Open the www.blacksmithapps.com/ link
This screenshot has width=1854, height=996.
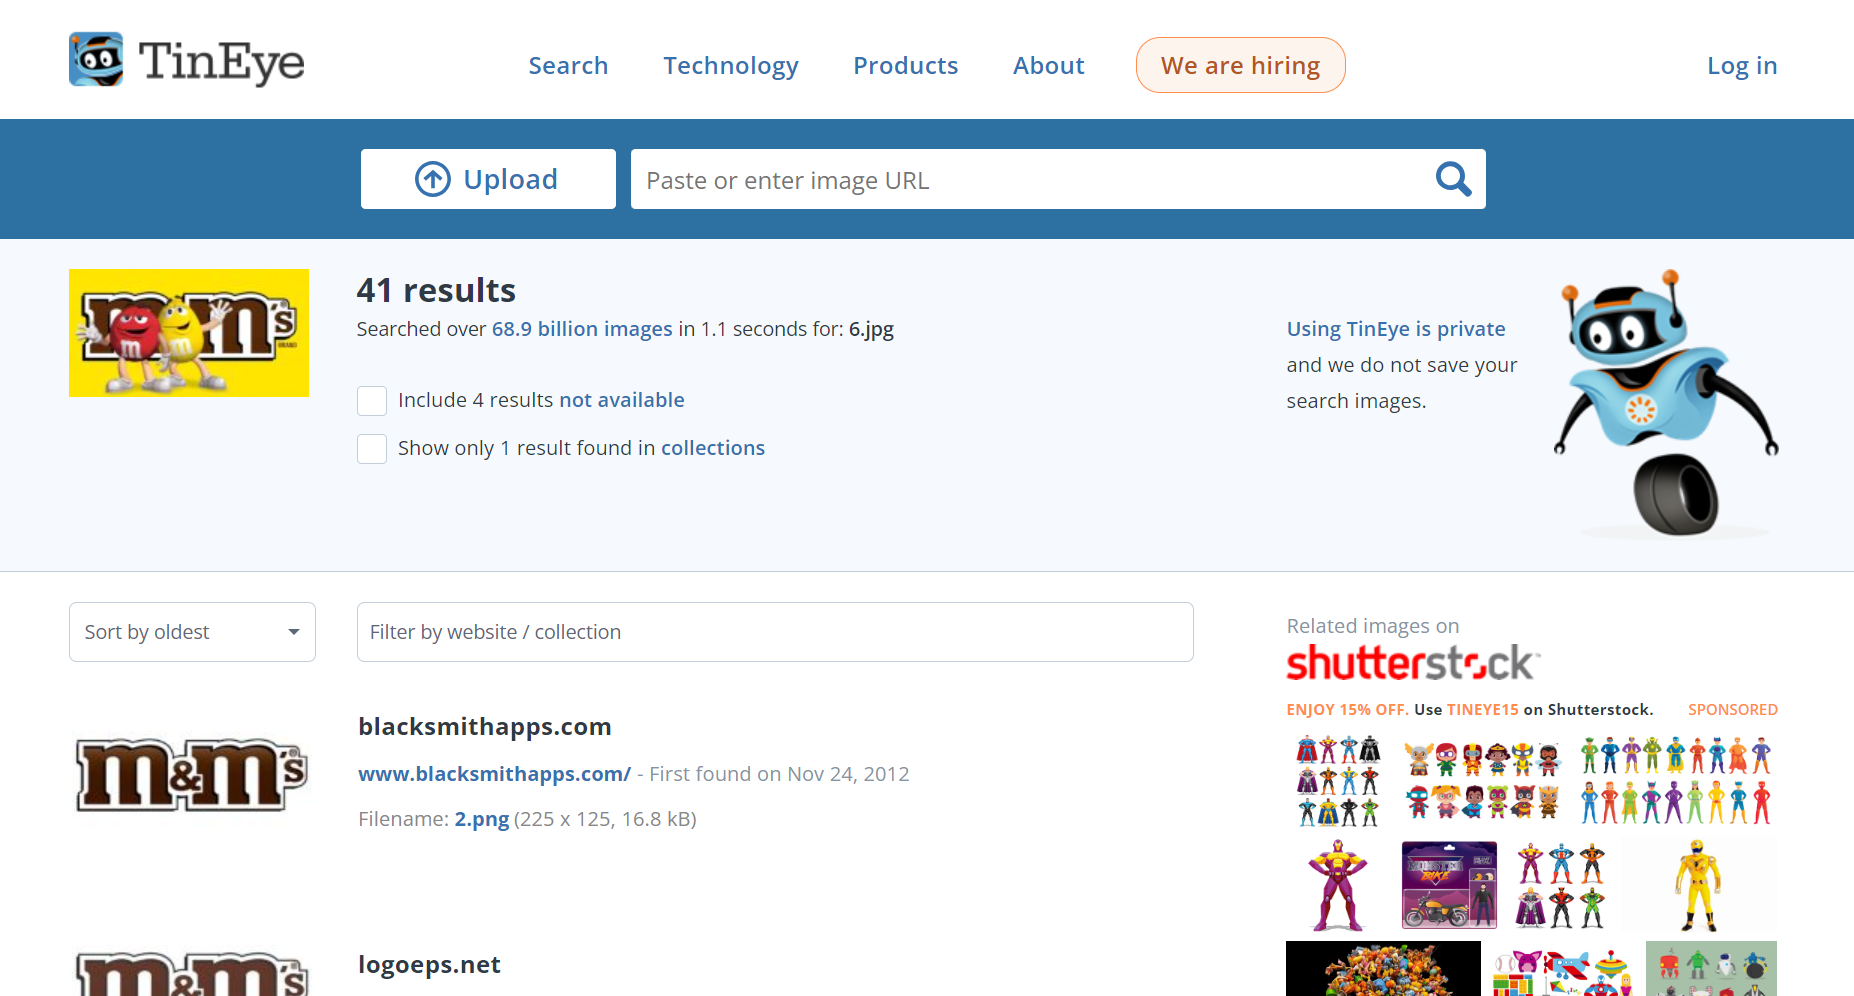pyautogui.click(x=495, y=774)
